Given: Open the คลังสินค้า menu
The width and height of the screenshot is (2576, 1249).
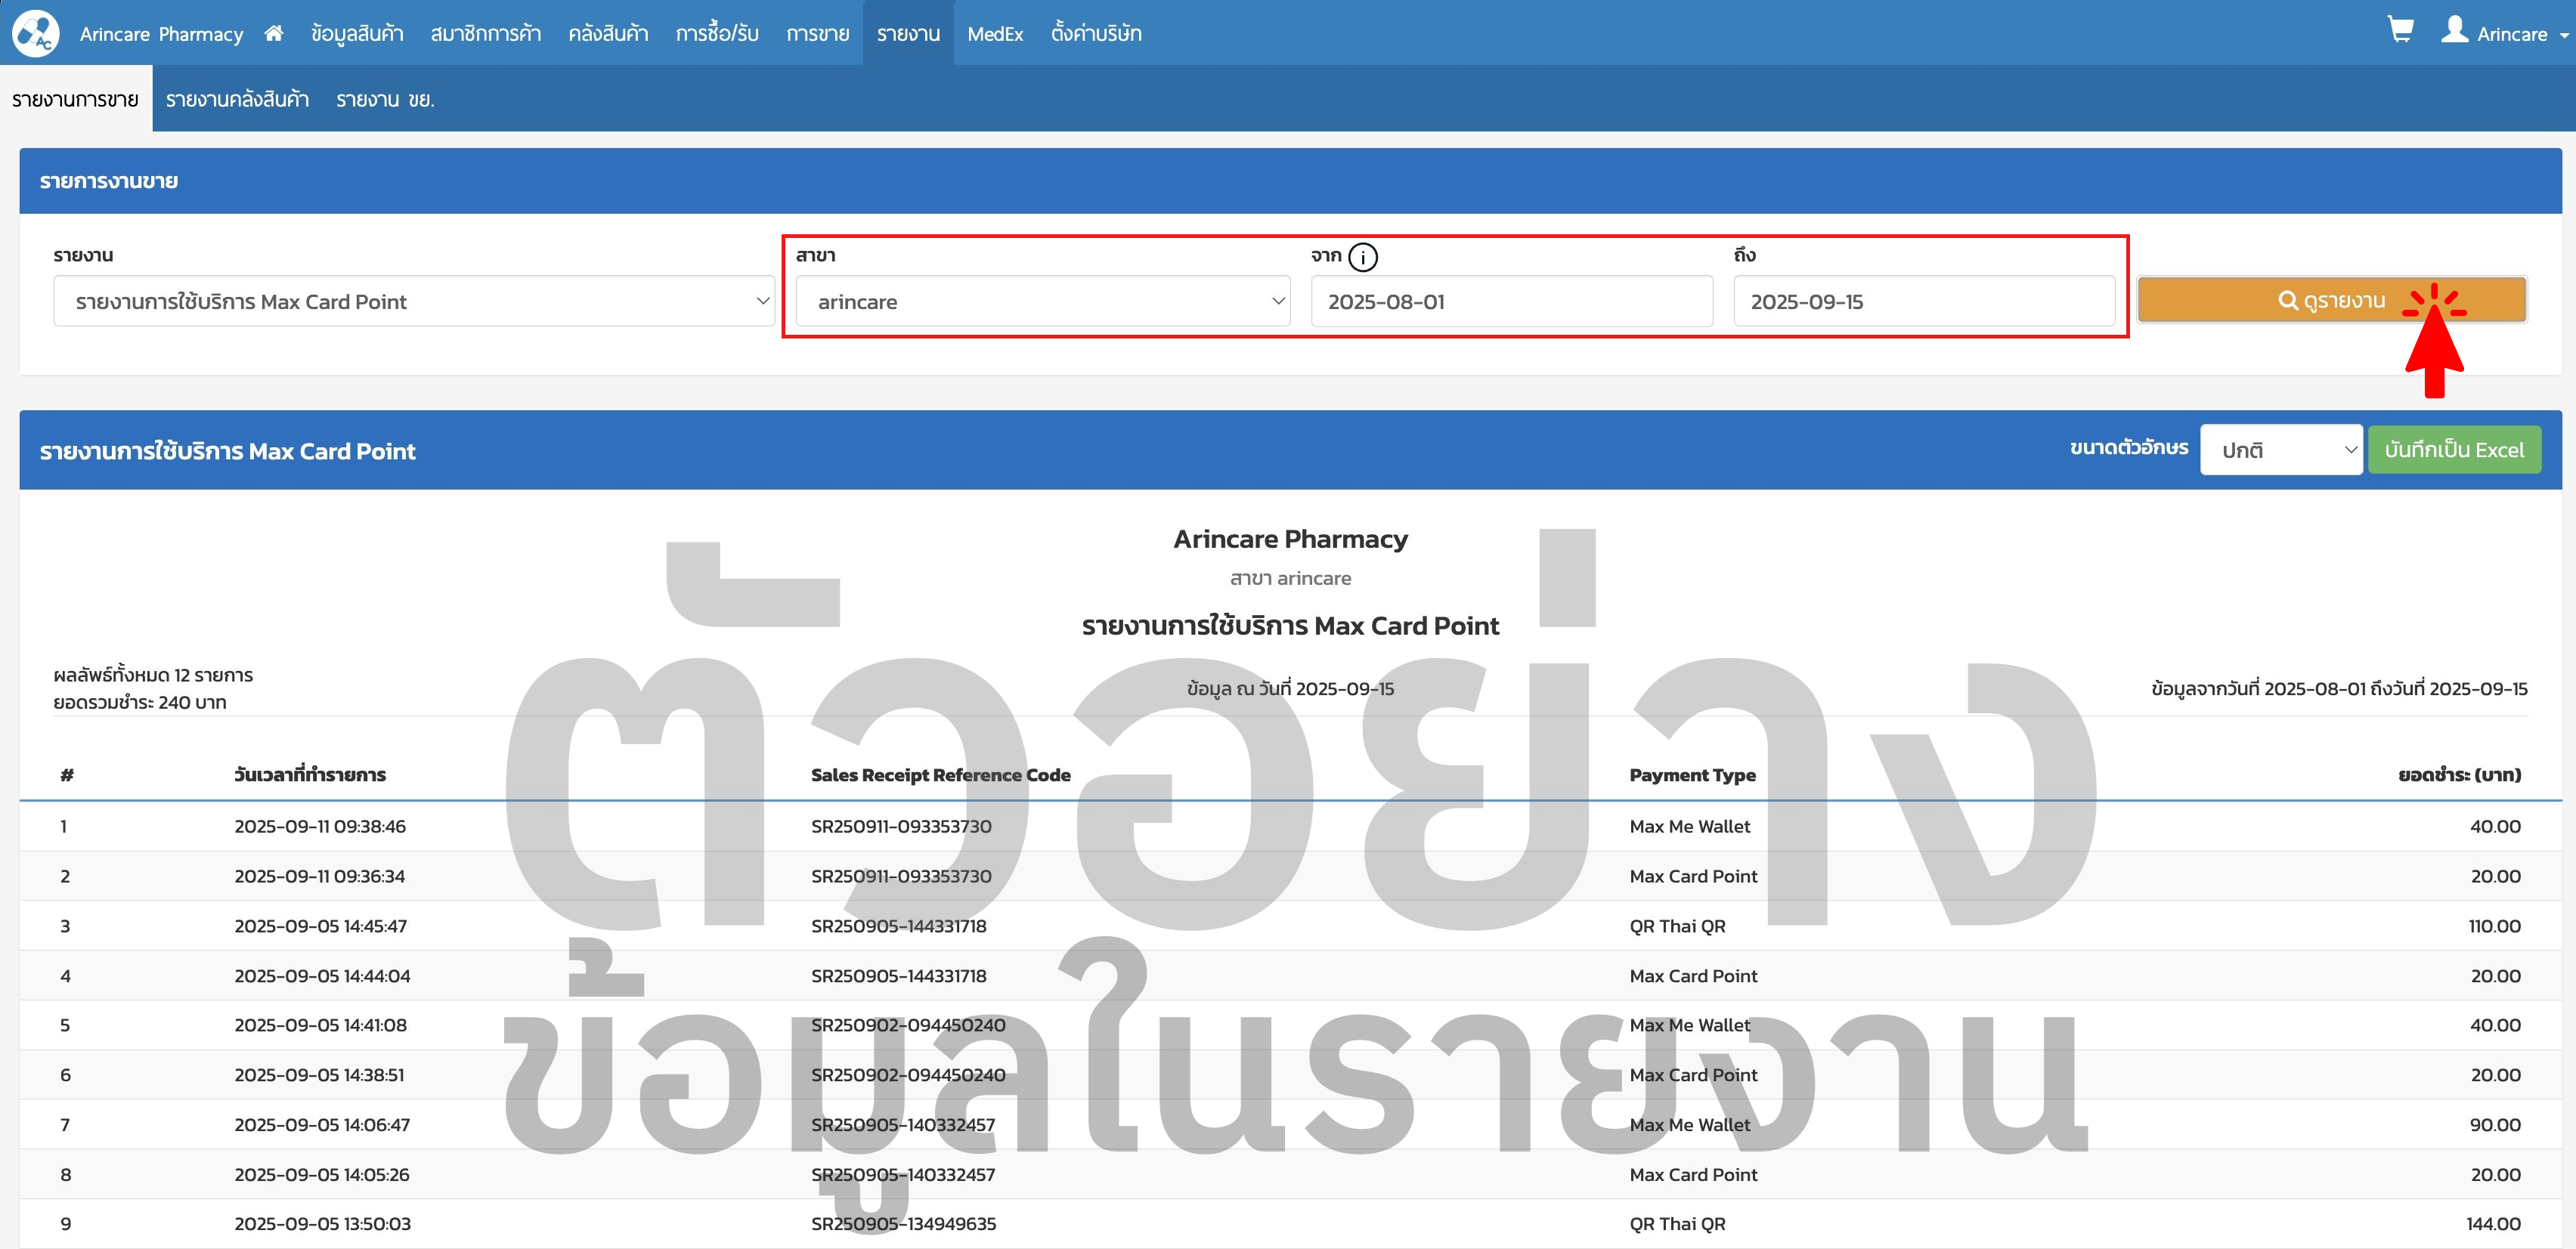Looking at the screenshot, I should point(608,34).
